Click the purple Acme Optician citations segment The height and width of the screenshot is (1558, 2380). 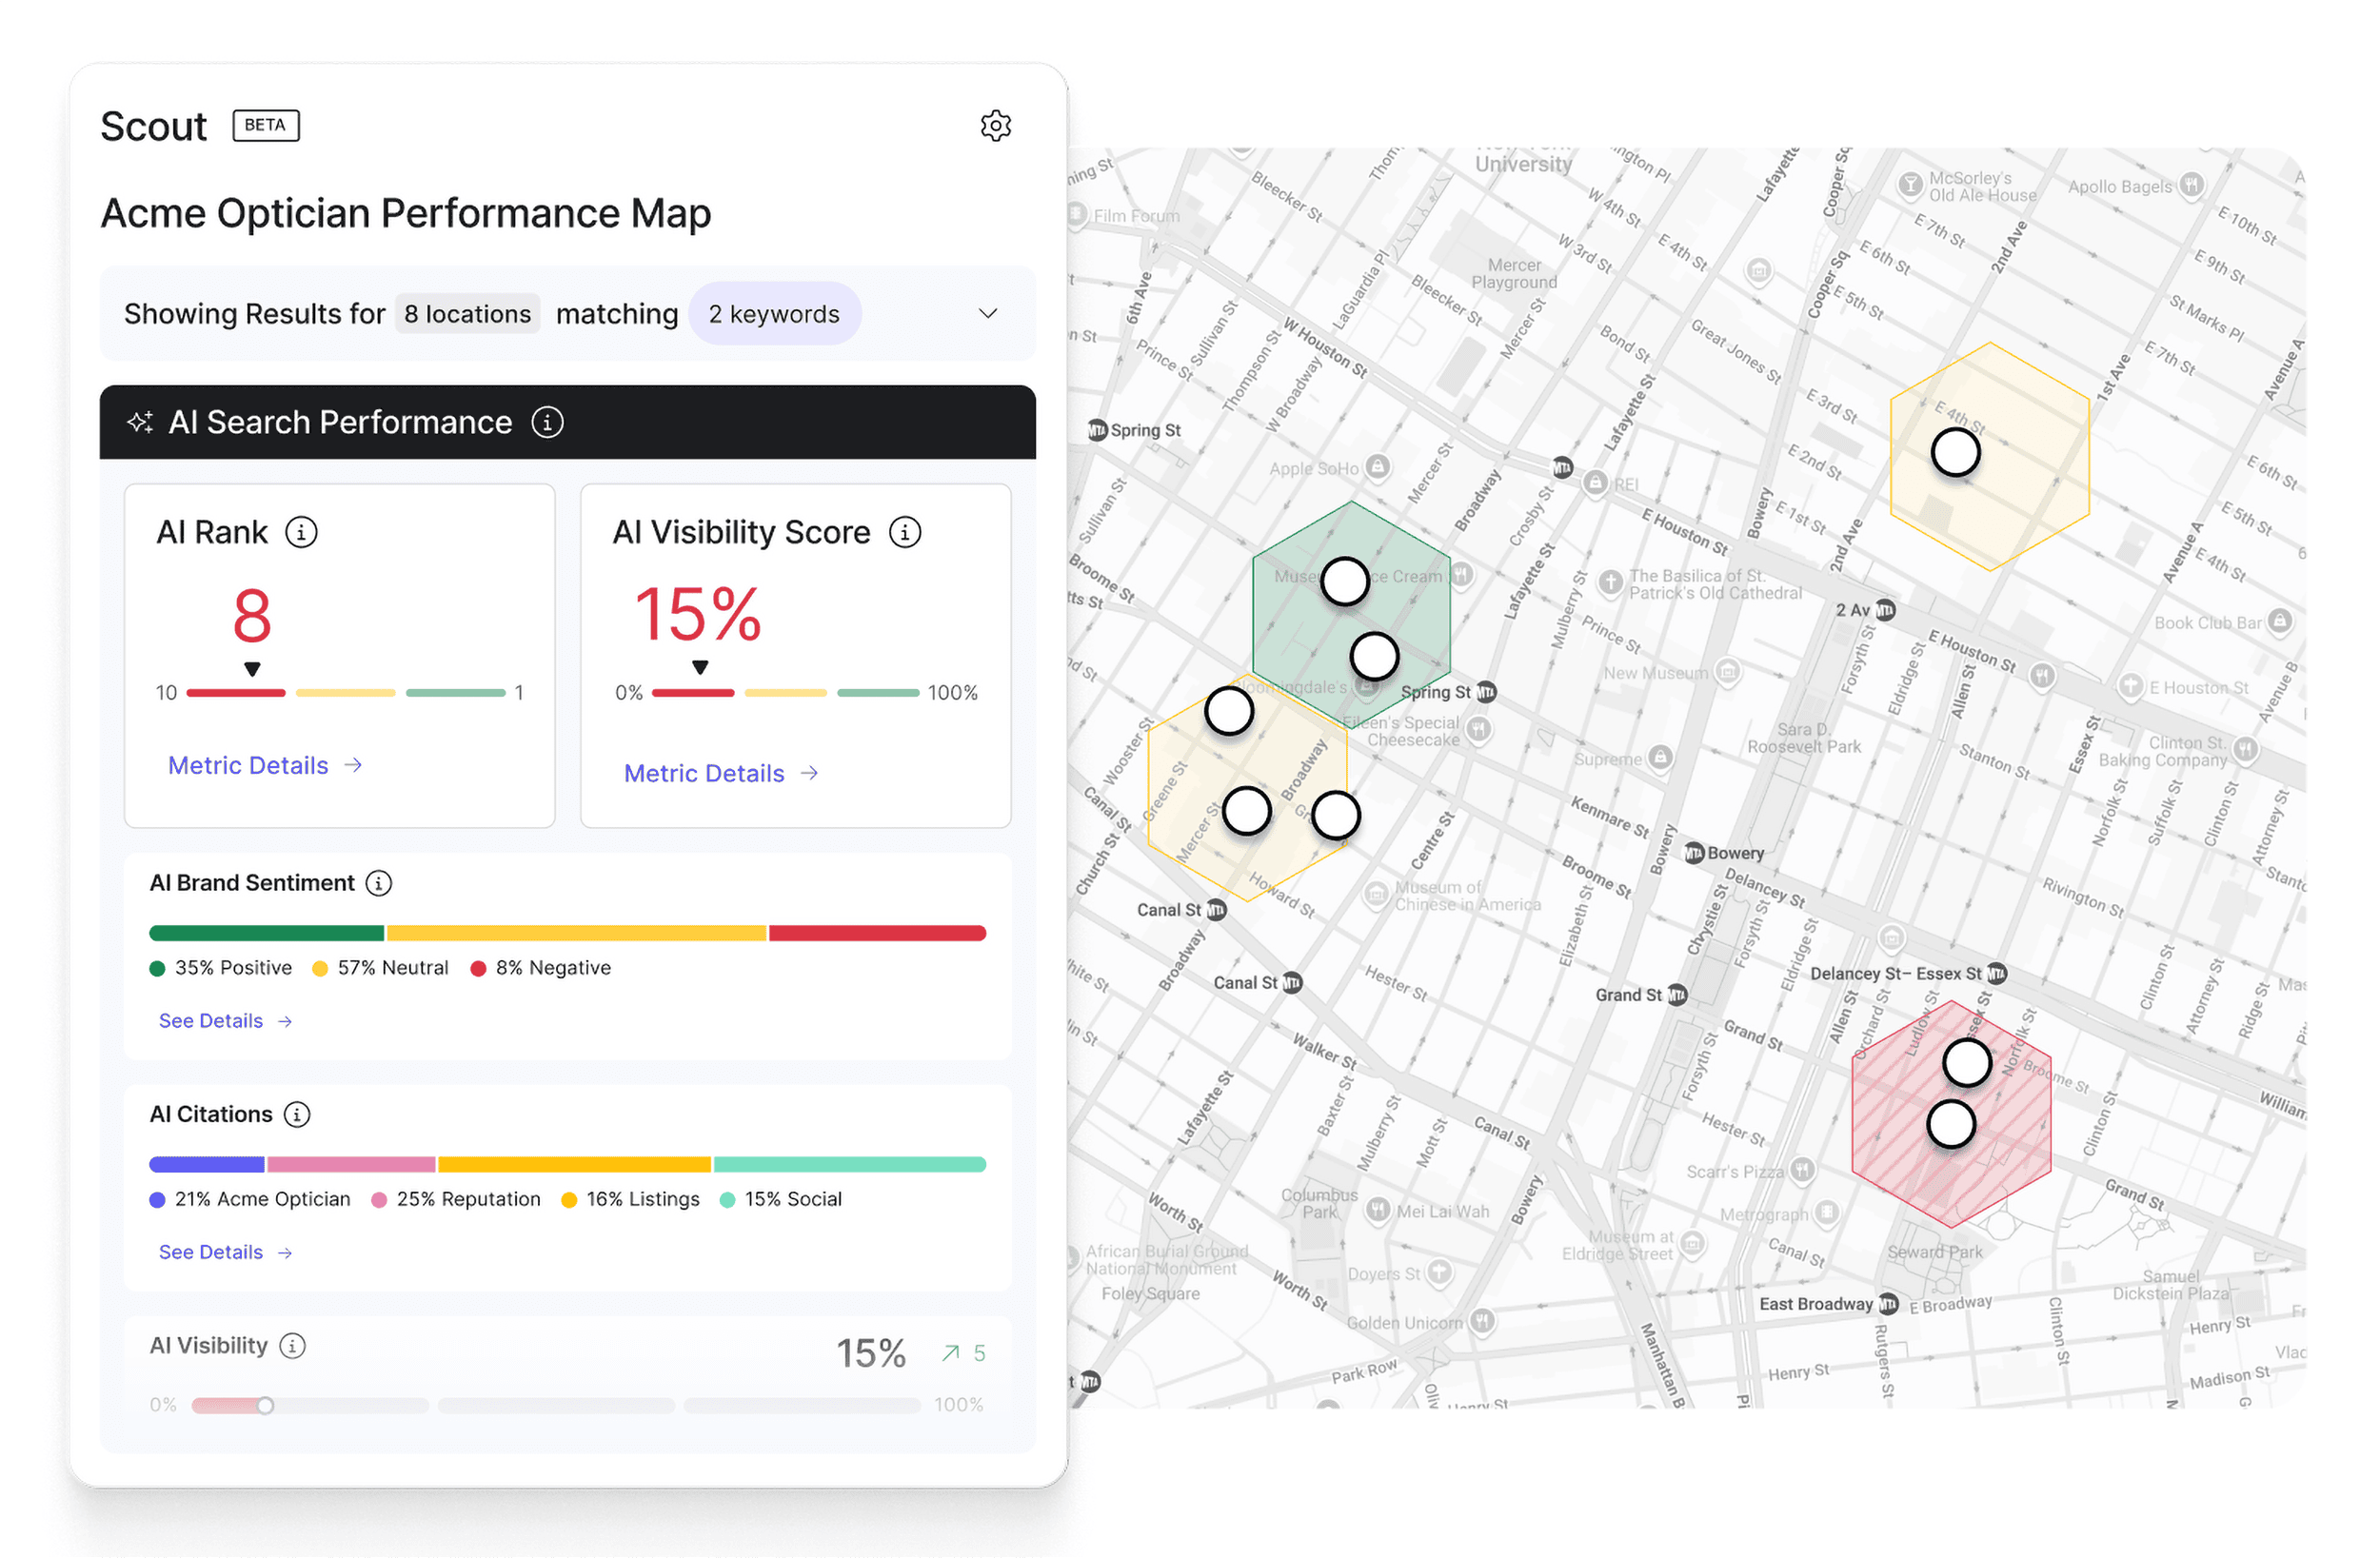pos(207,1165)
